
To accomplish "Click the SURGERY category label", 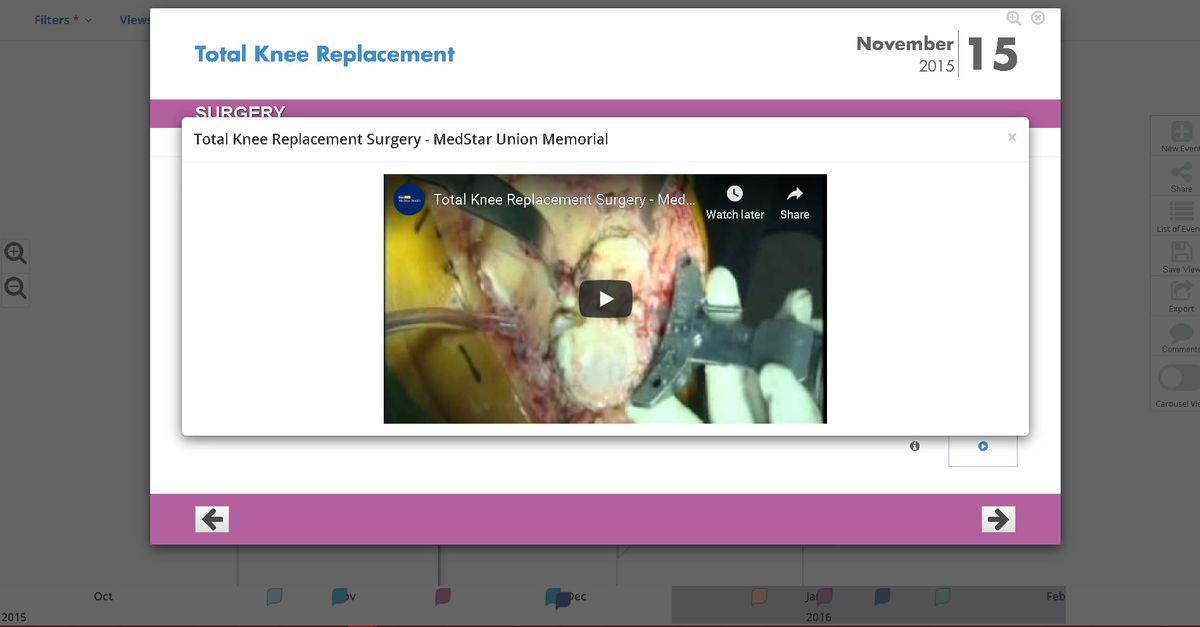I will point(240,111).
